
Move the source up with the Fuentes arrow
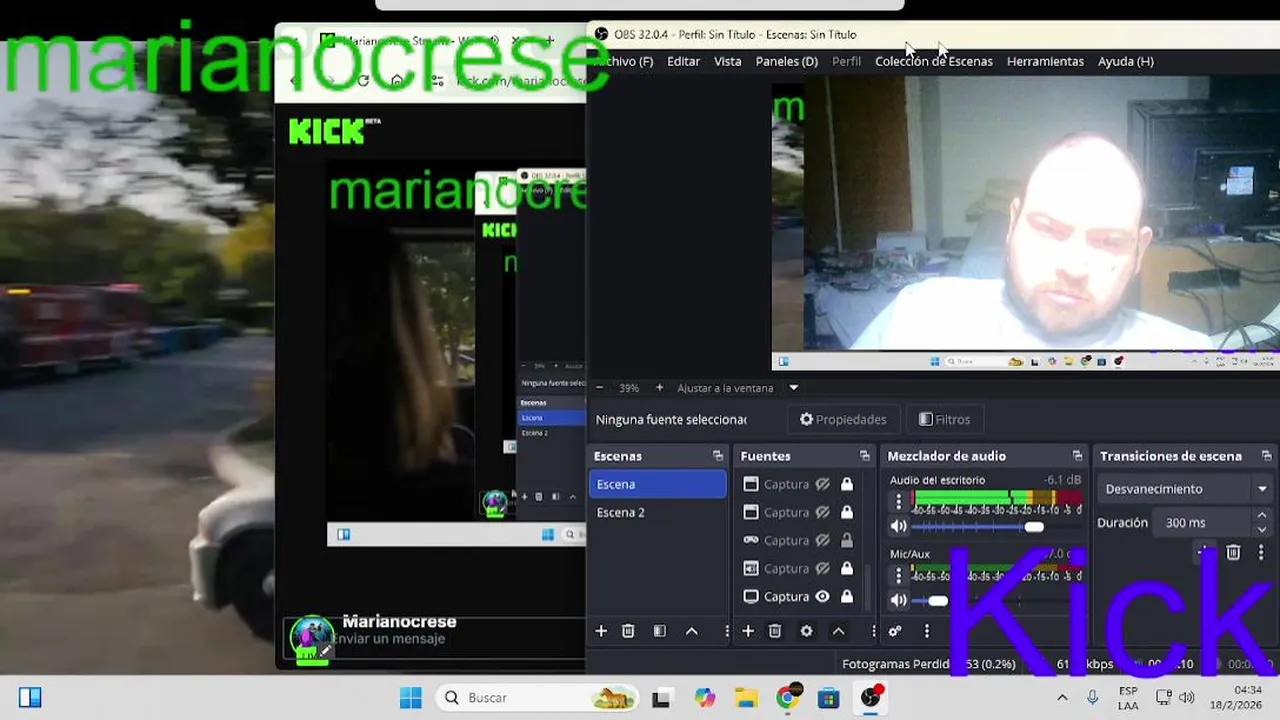[x=838, y=631]
